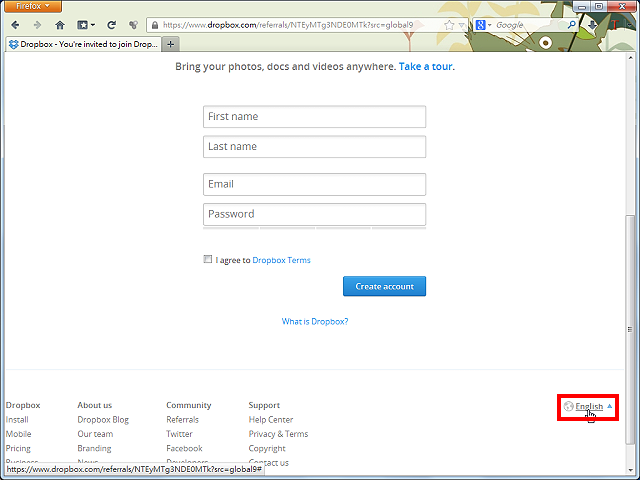Open the Firefox application menu

33,6
